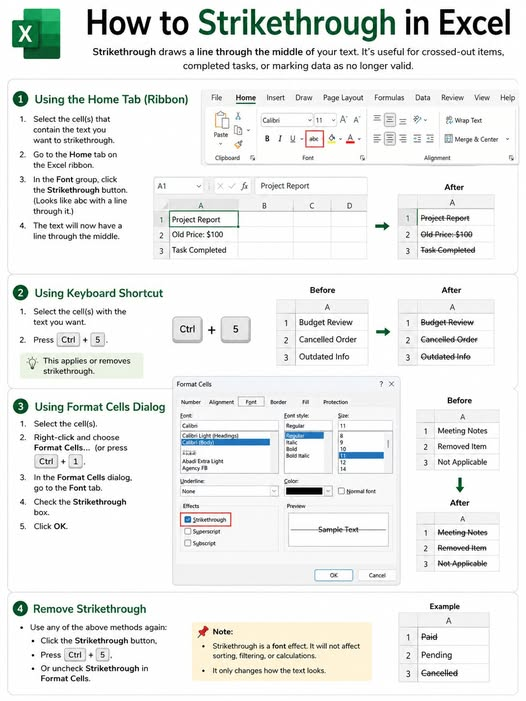Click the Copy icon in Clipboard group
The width and height of the screenshot is (526, 701).
tap(238, 130)
